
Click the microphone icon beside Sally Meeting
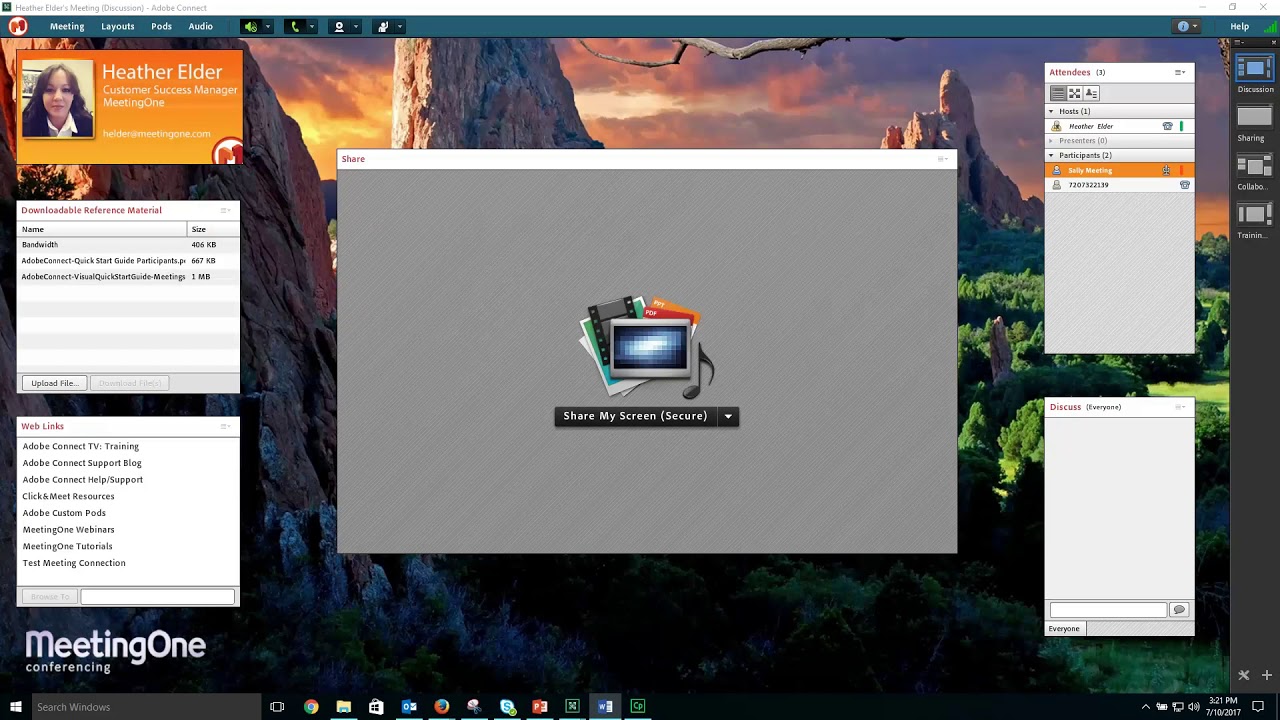pos(1166,170)
